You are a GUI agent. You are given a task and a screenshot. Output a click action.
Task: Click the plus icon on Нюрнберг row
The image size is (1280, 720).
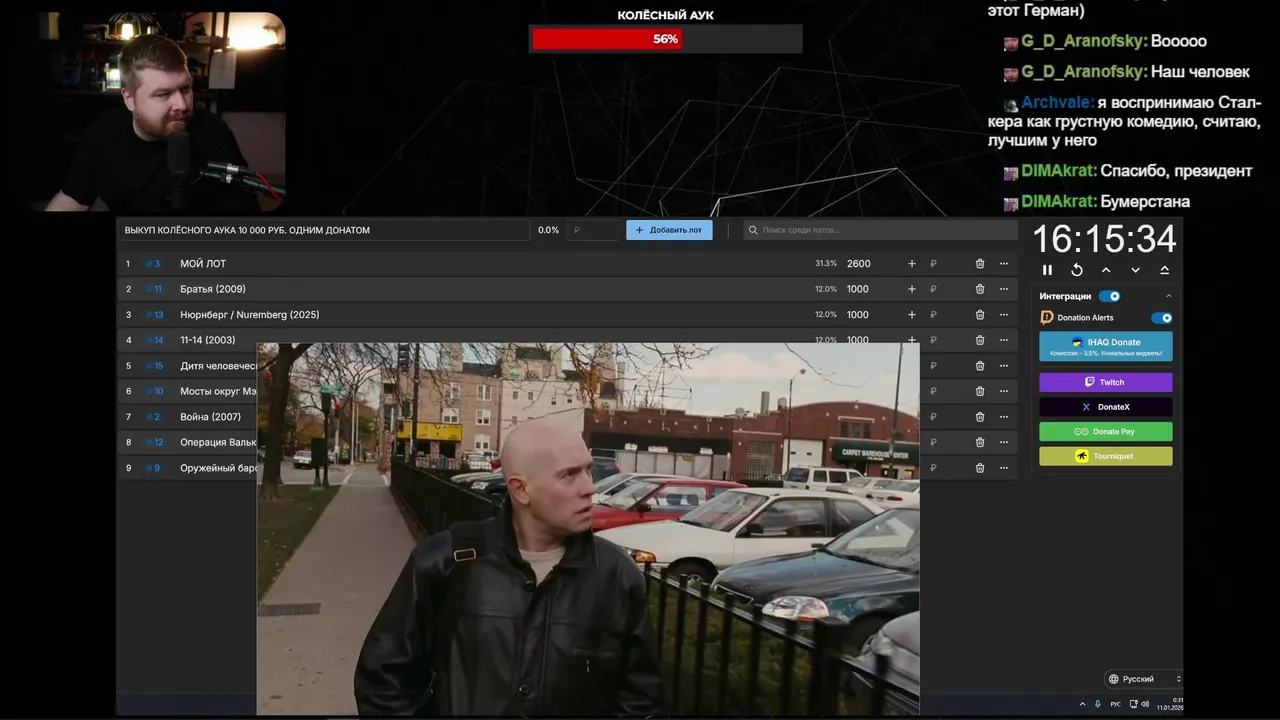[911, 315]
